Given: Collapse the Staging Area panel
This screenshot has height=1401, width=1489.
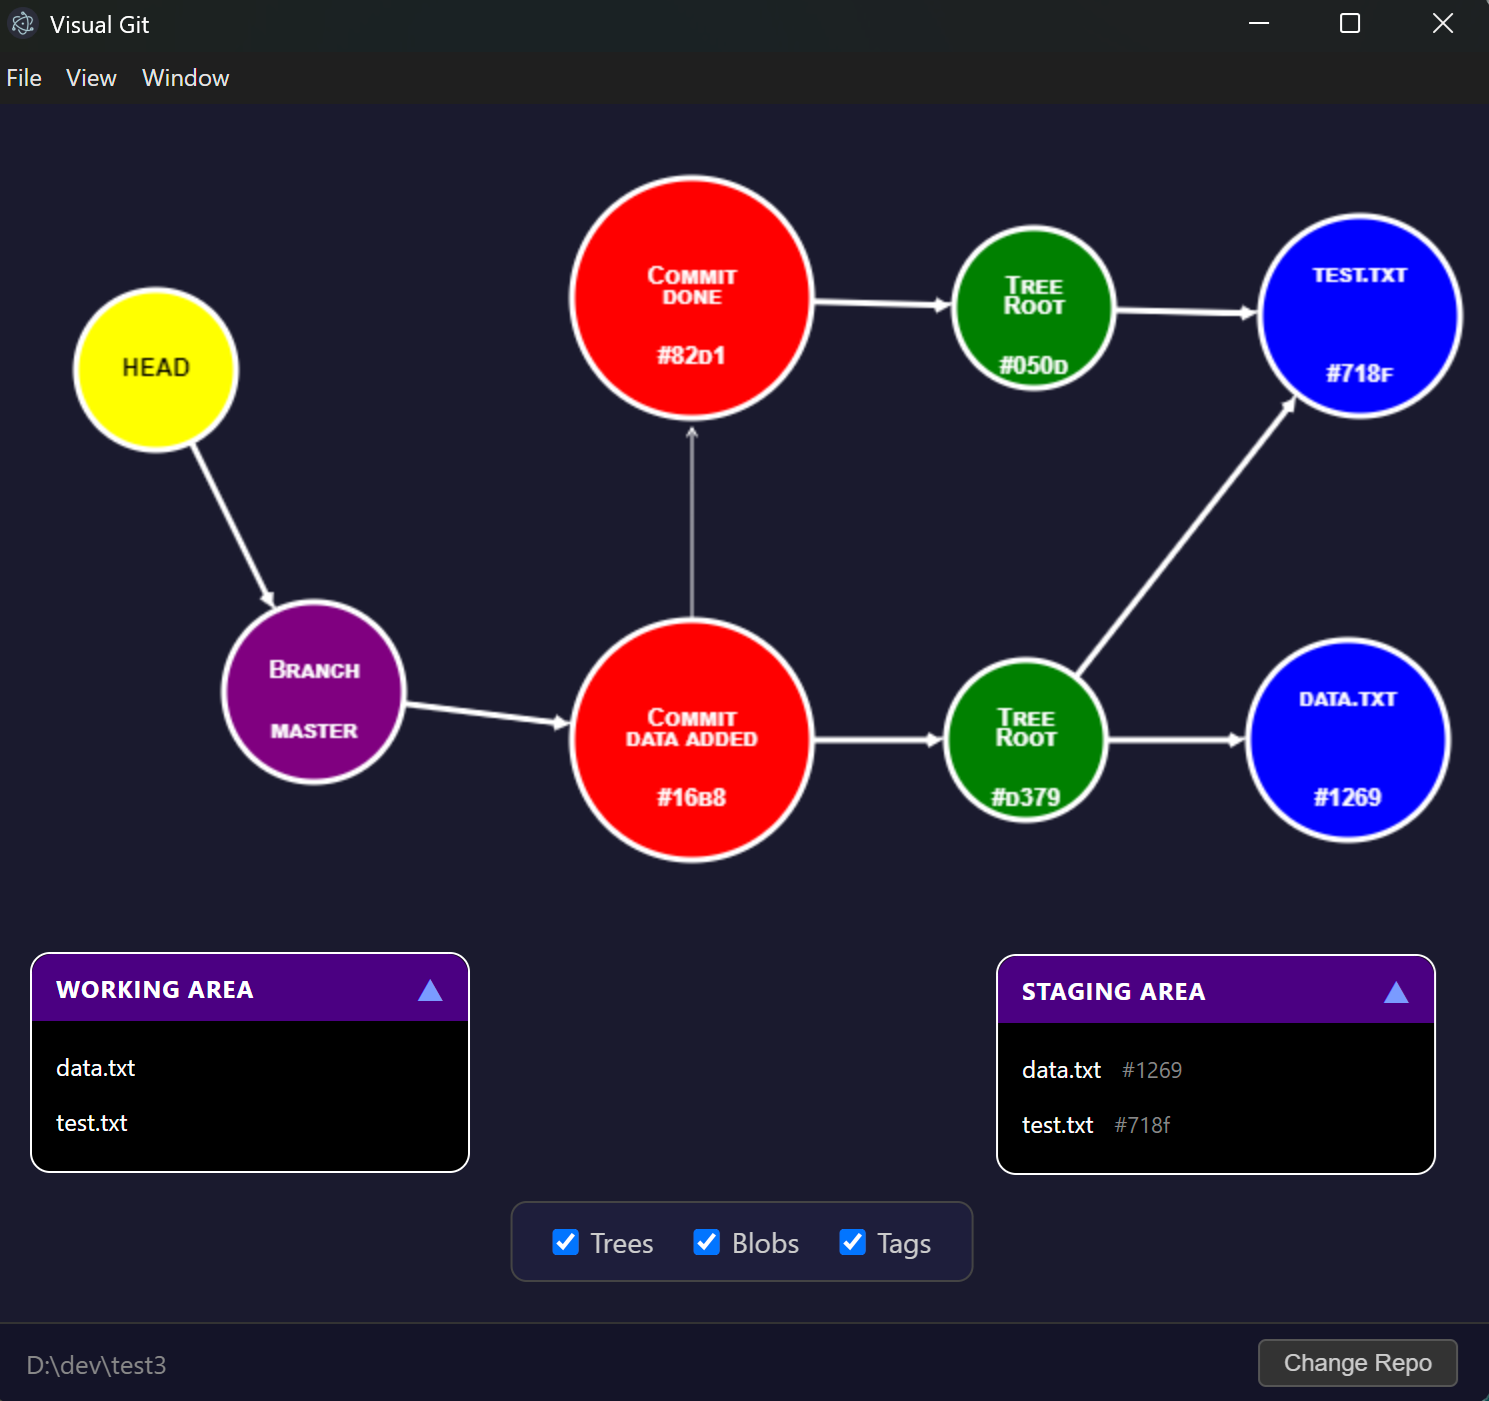Looking at the screenshot, I should point(1395,991).
